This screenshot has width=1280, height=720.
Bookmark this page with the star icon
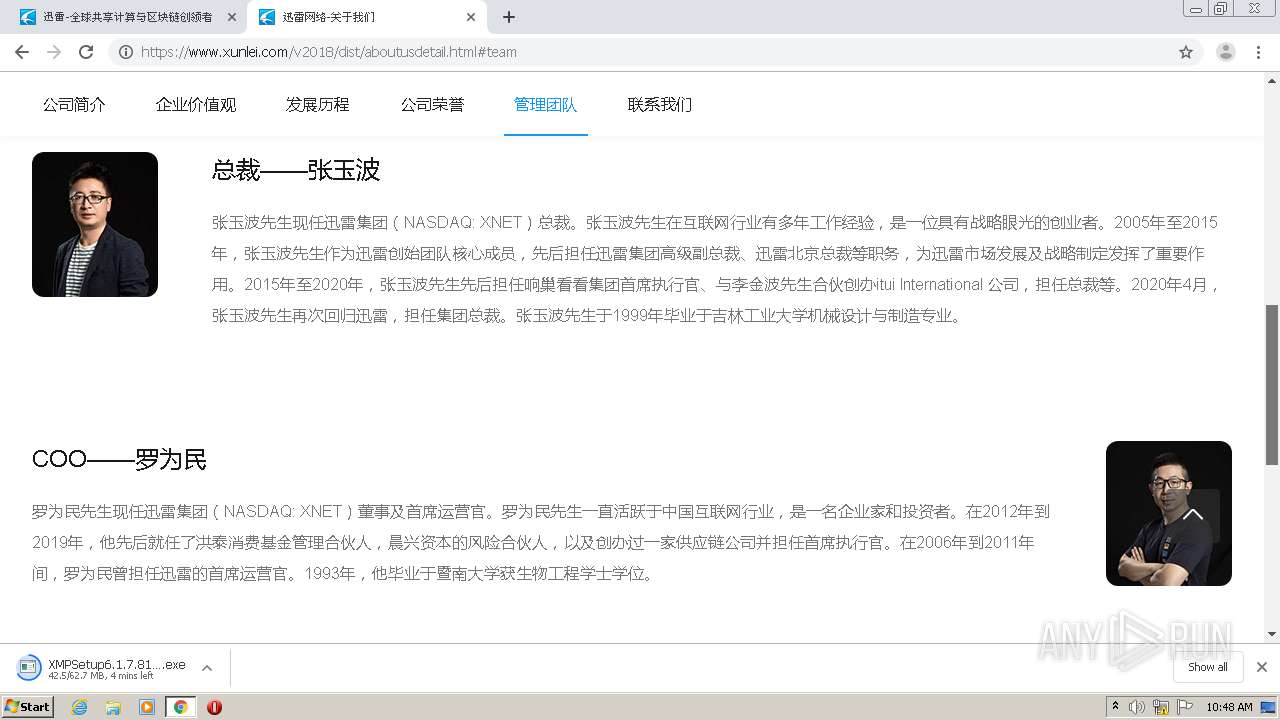pos(1186,52)
